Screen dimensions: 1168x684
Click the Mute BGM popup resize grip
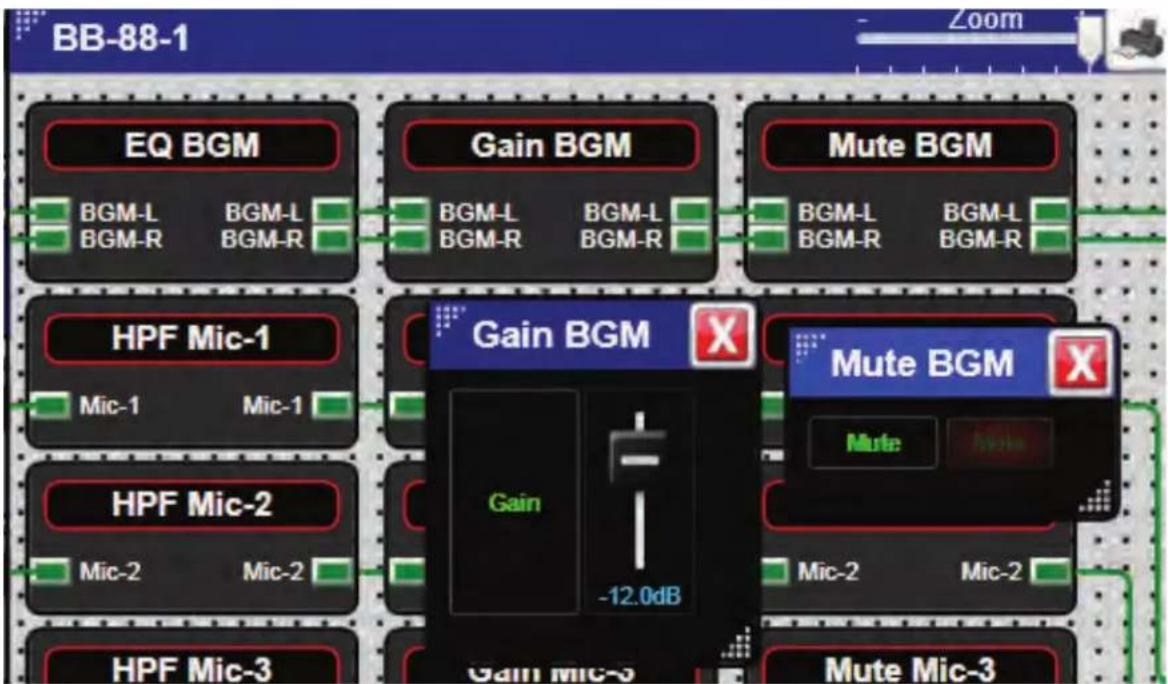[1095, 497]
